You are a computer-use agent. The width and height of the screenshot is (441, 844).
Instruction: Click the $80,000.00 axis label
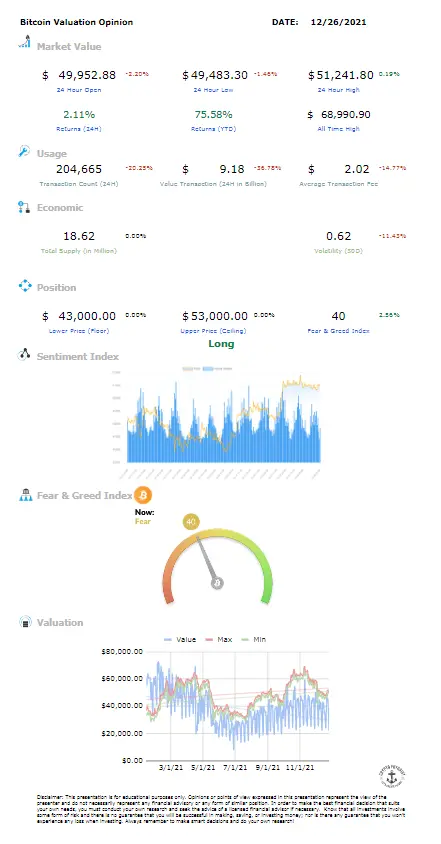tap(122, 651)
